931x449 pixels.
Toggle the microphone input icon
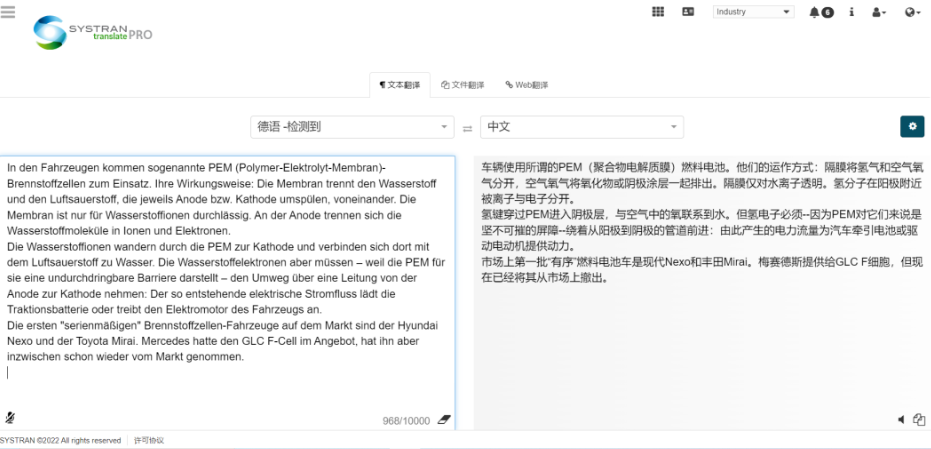10,418
